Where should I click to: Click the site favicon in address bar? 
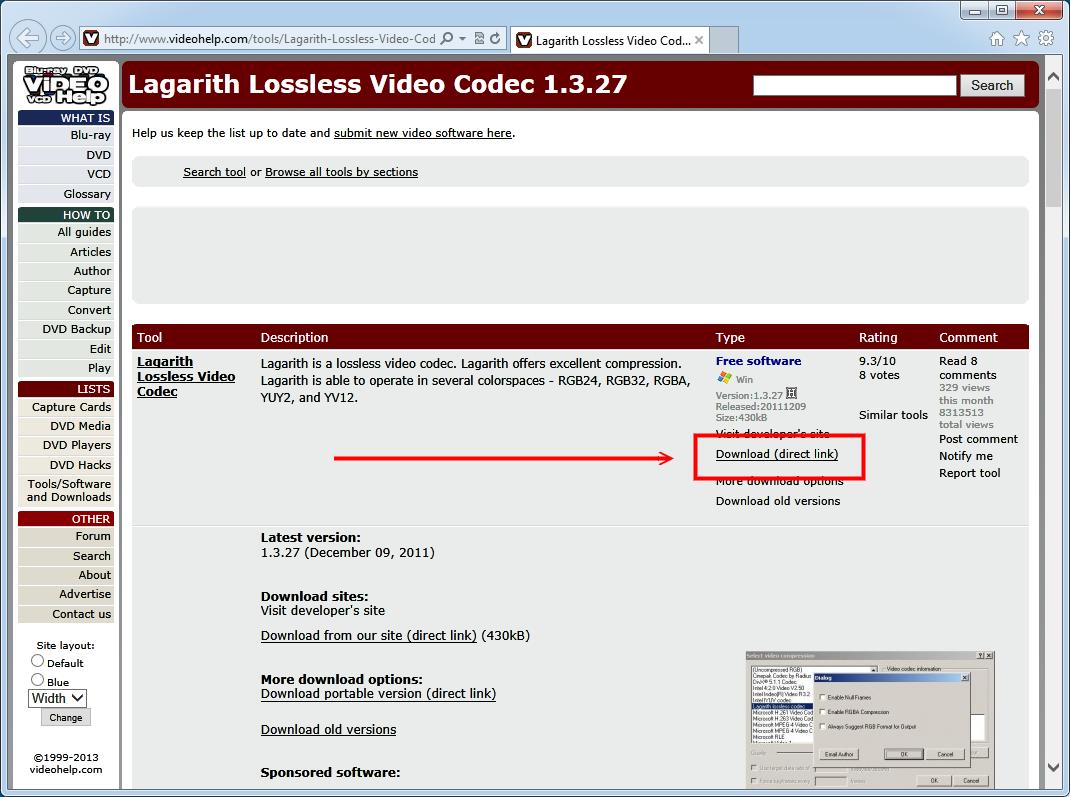click(x=91, y=39)
